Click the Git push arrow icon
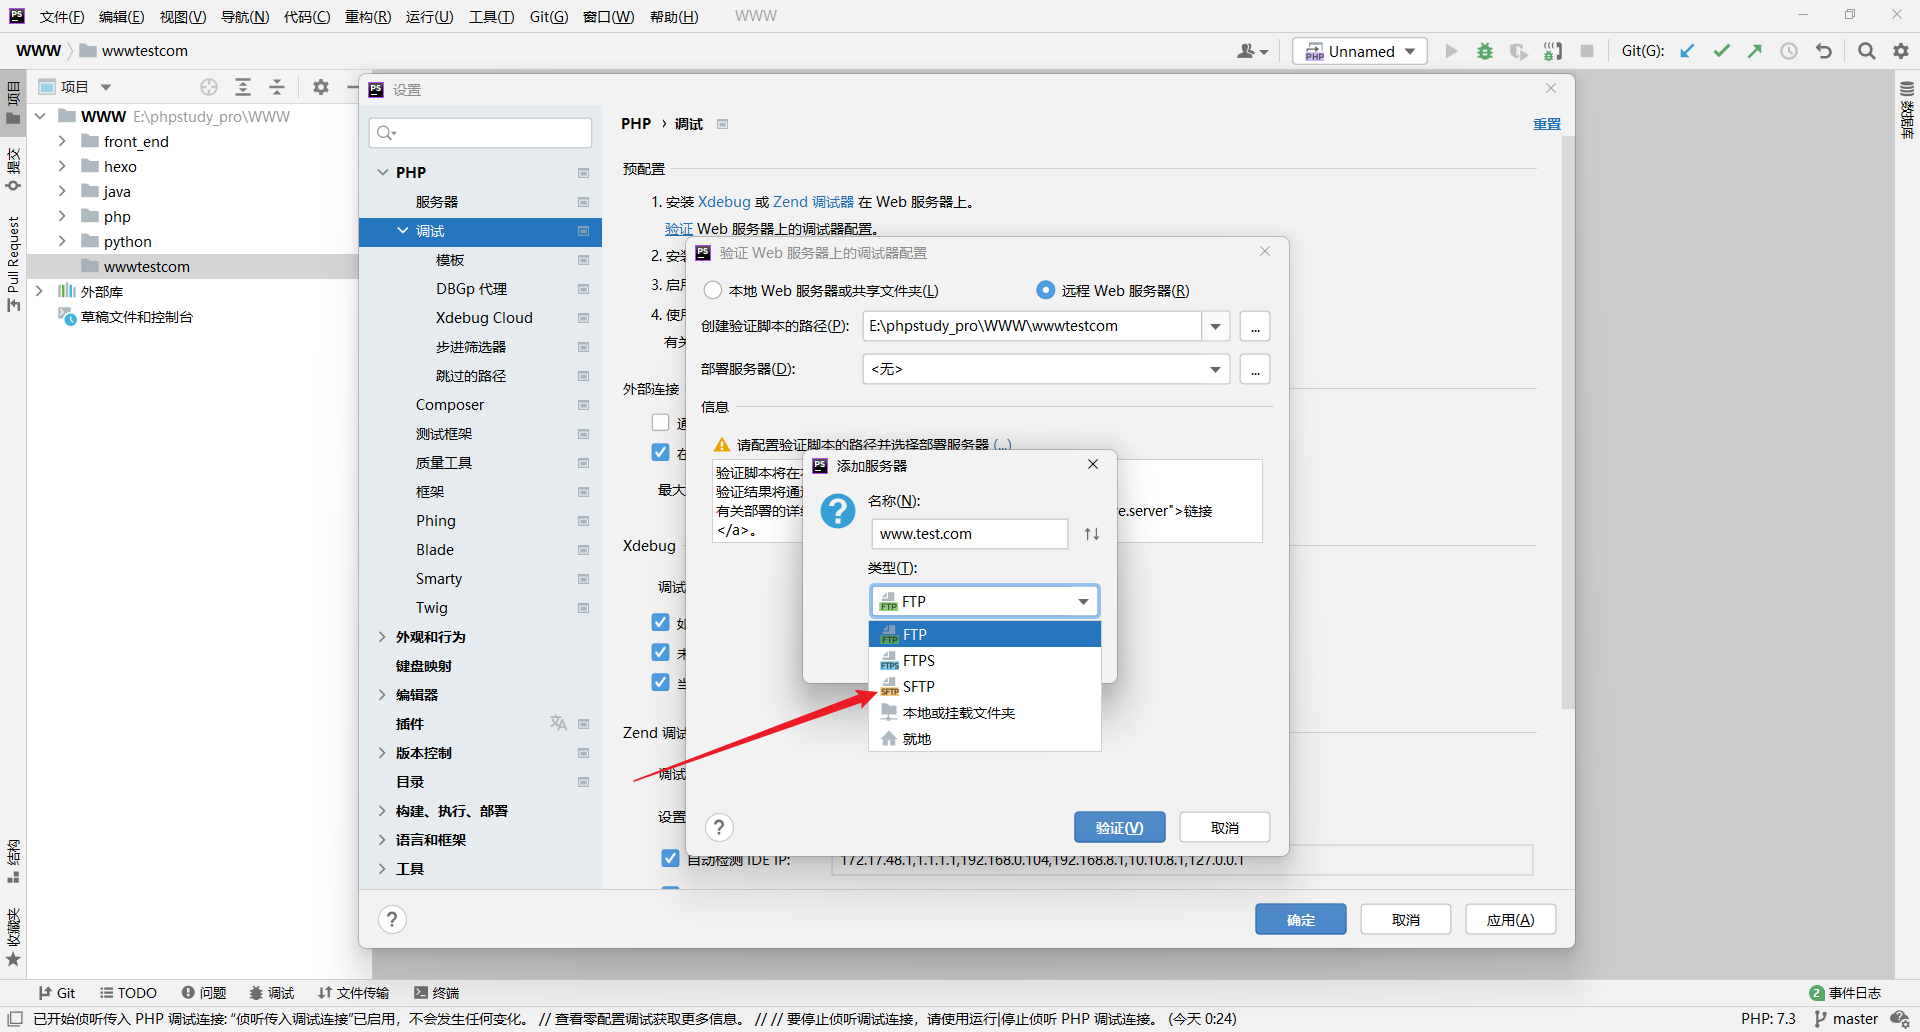Viewport: 1920px width, 1032px height. click(1755, 51)
